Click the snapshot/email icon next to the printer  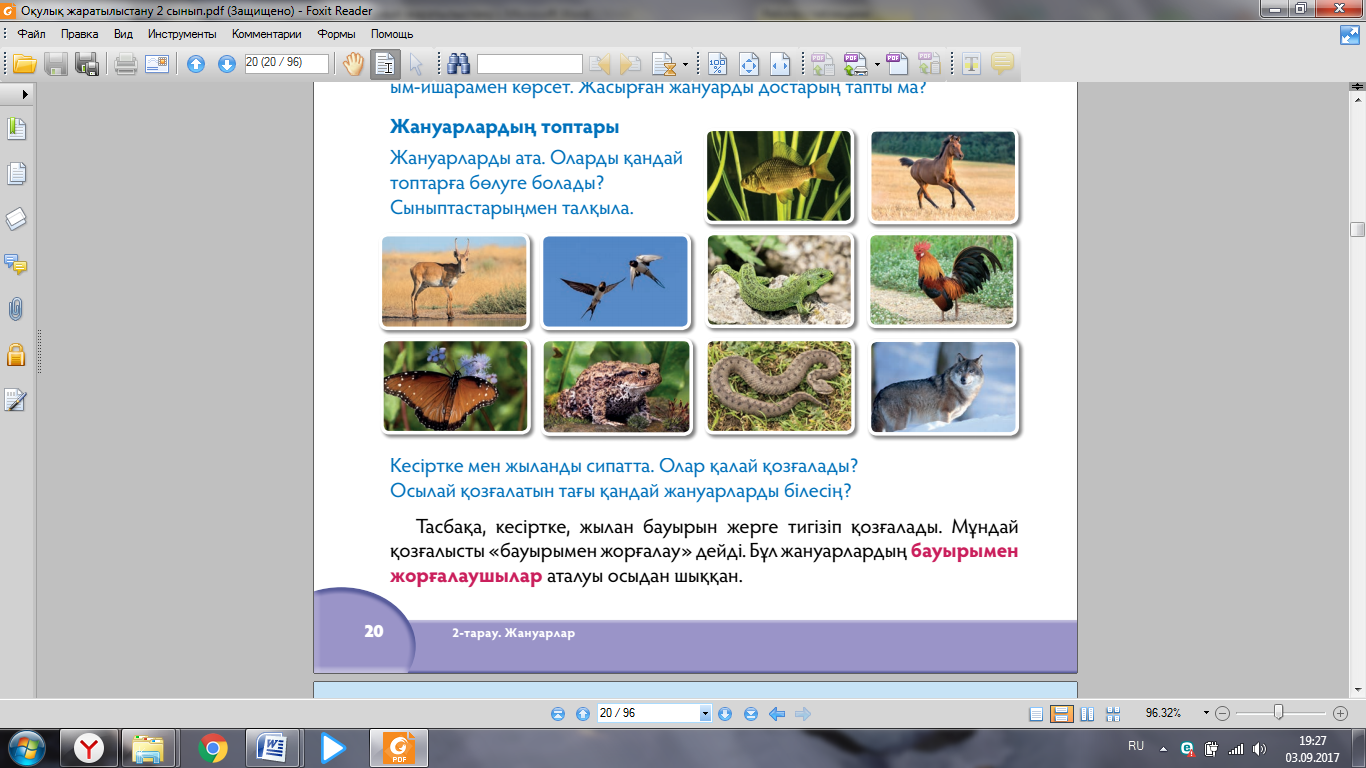[157, 64]
